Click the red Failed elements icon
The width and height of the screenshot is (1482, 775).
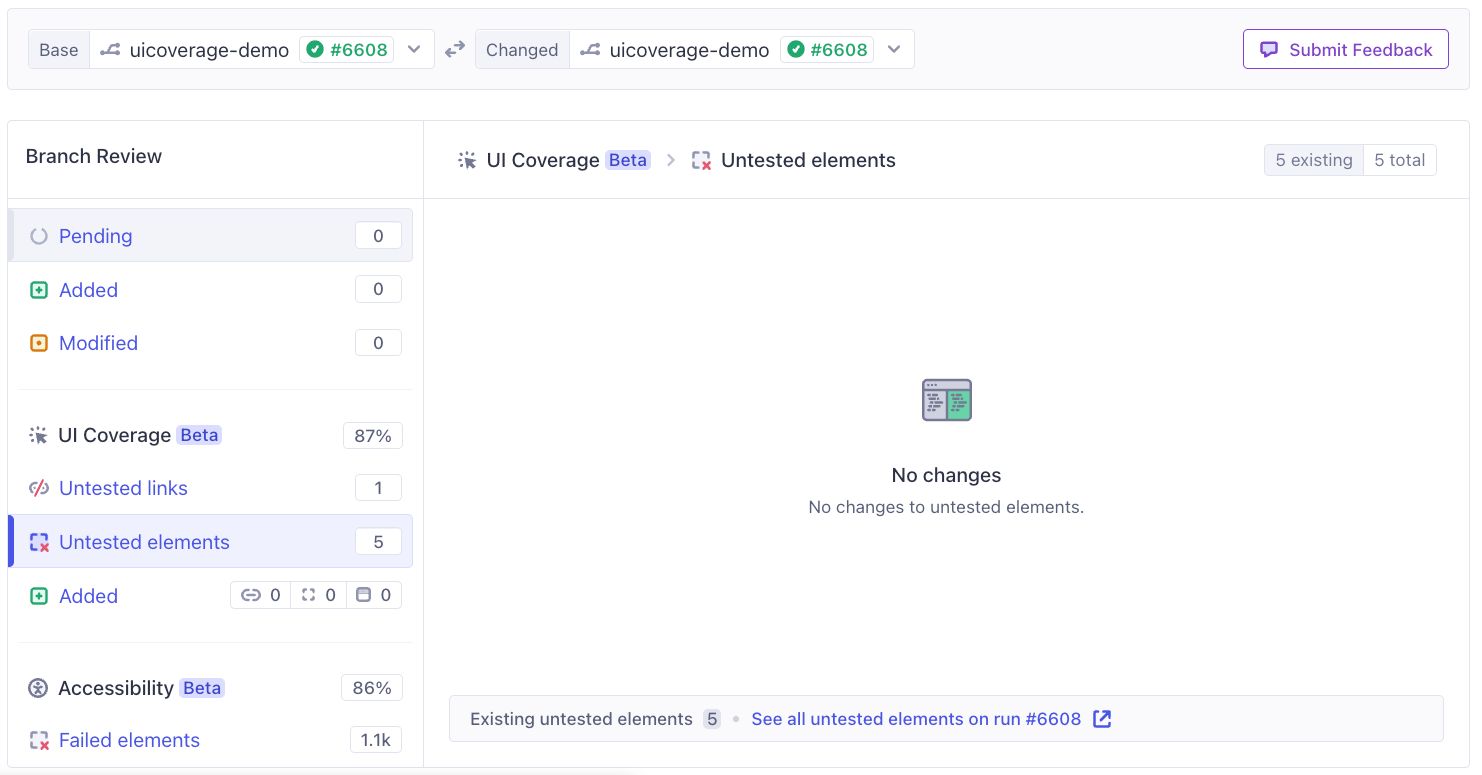pos(38,740)
